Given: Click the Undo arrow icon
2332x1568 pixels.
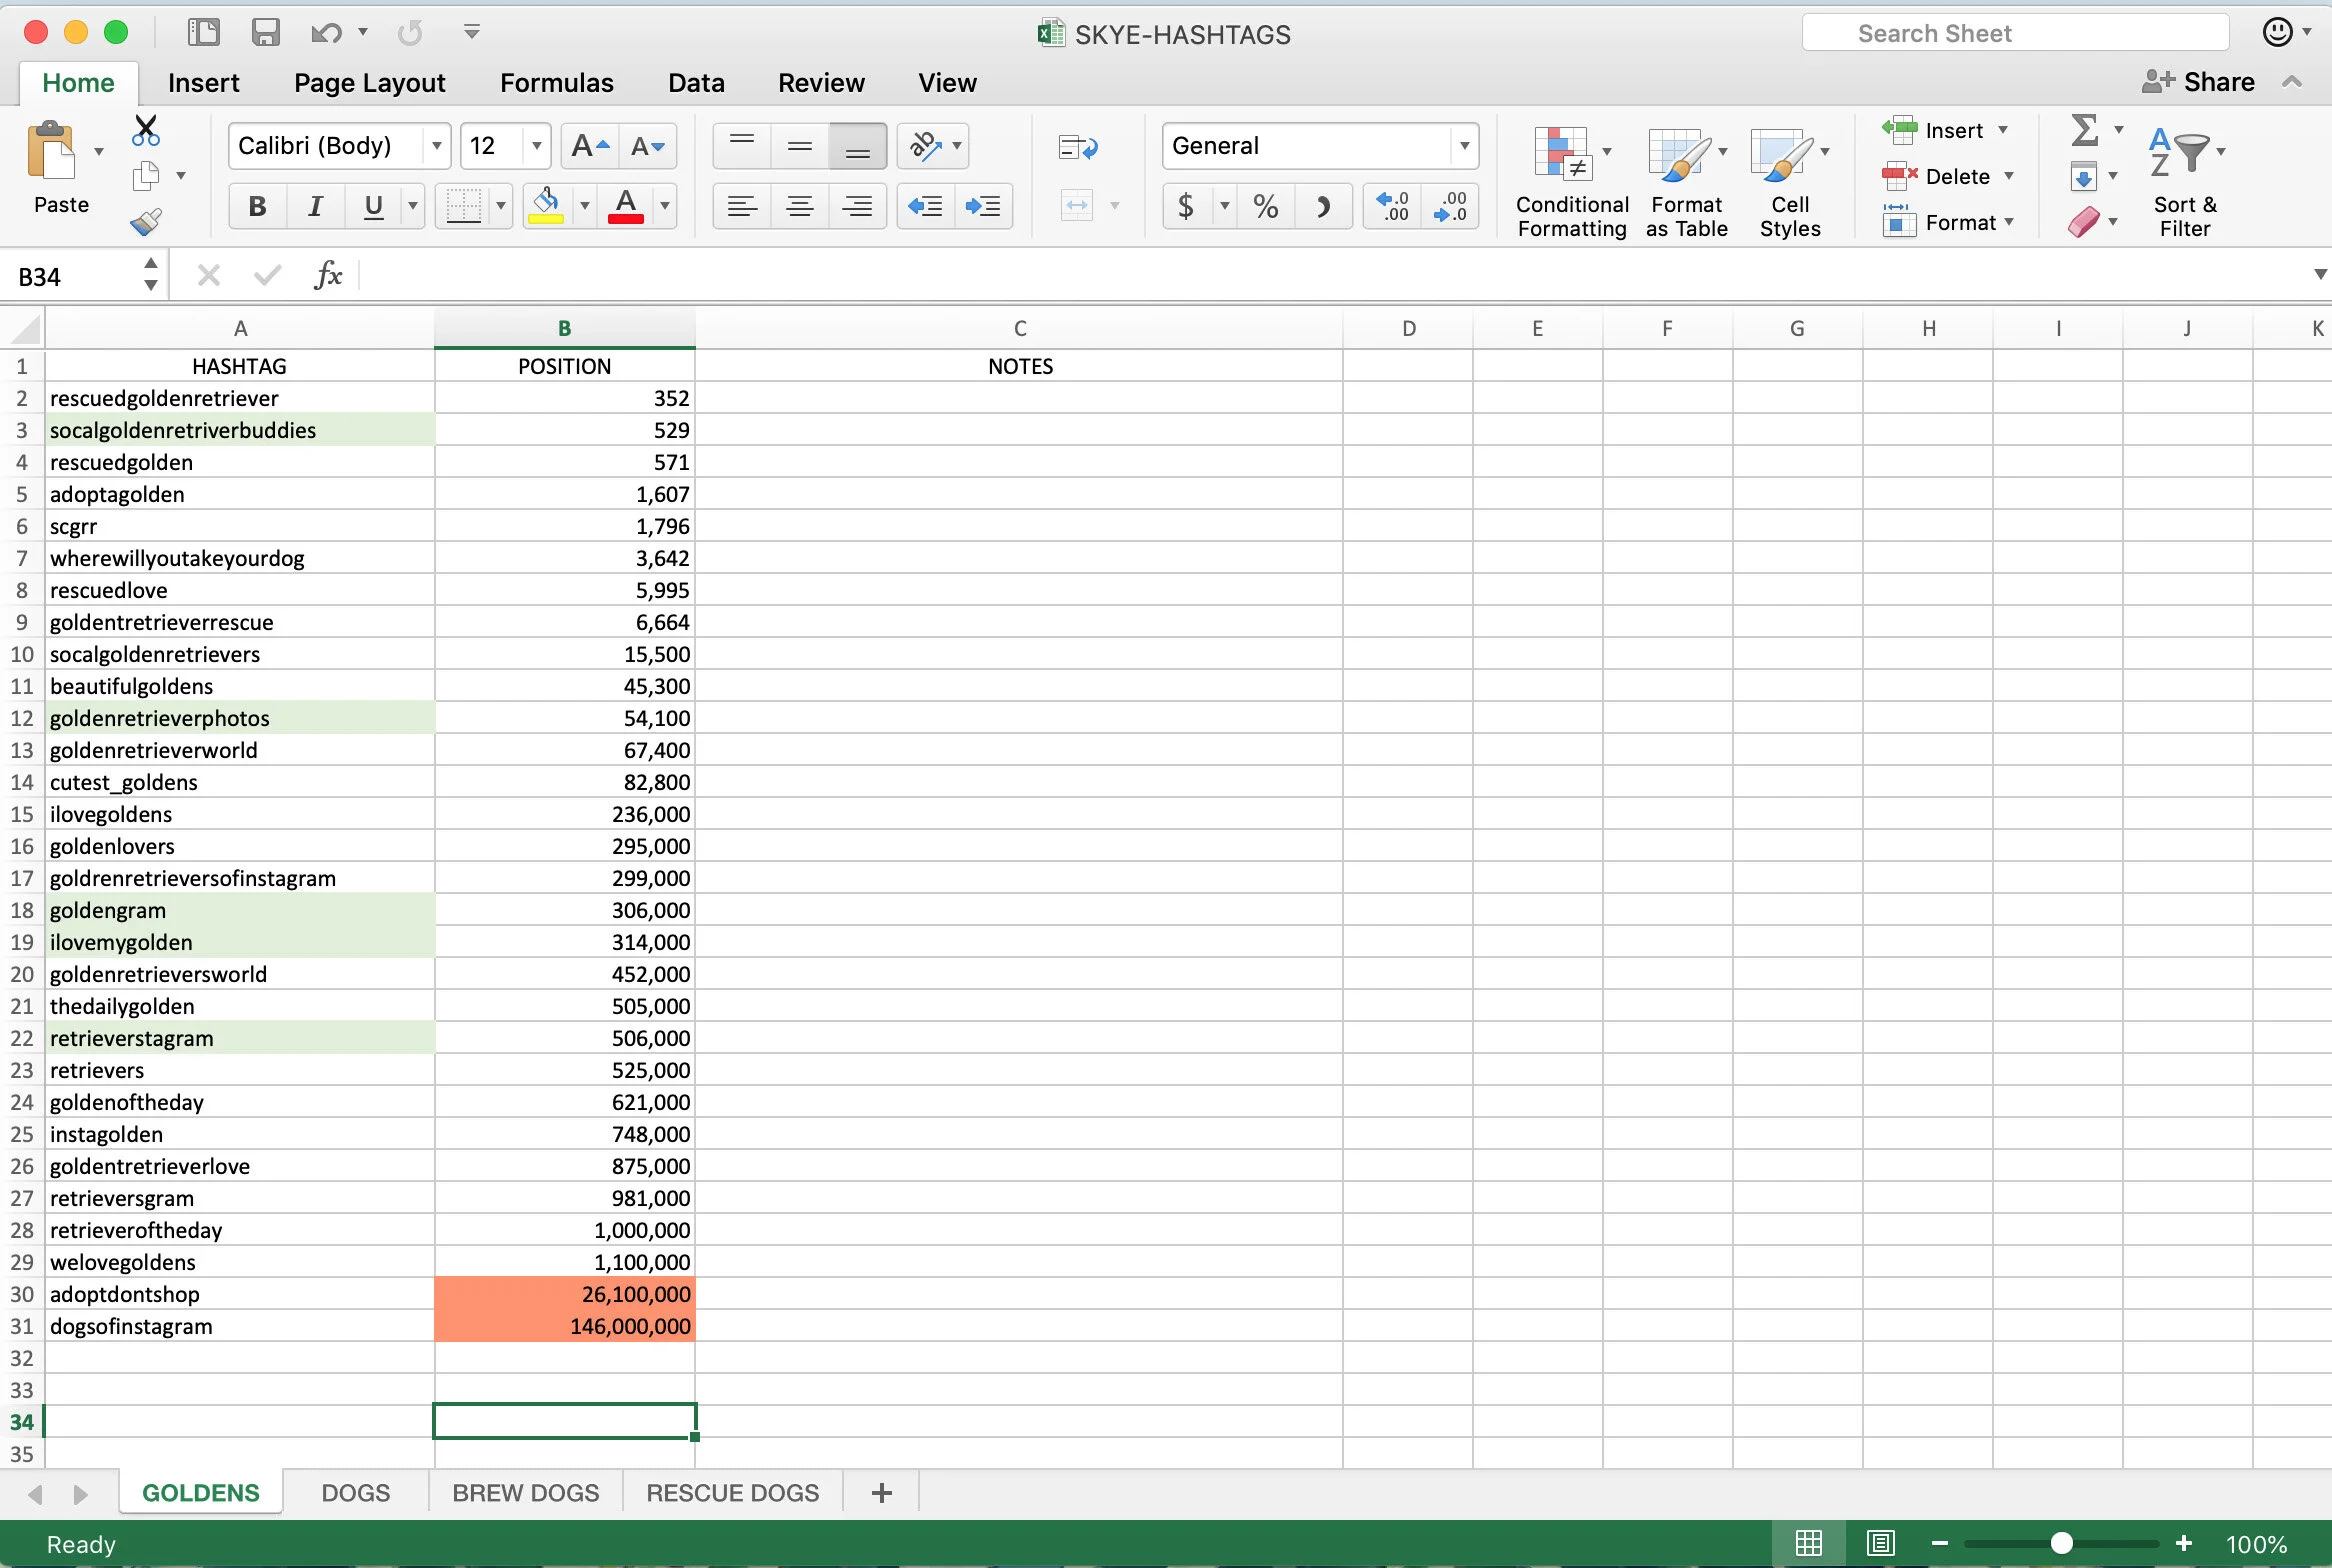Looking at the screenshot, I should tap(326, 33).
